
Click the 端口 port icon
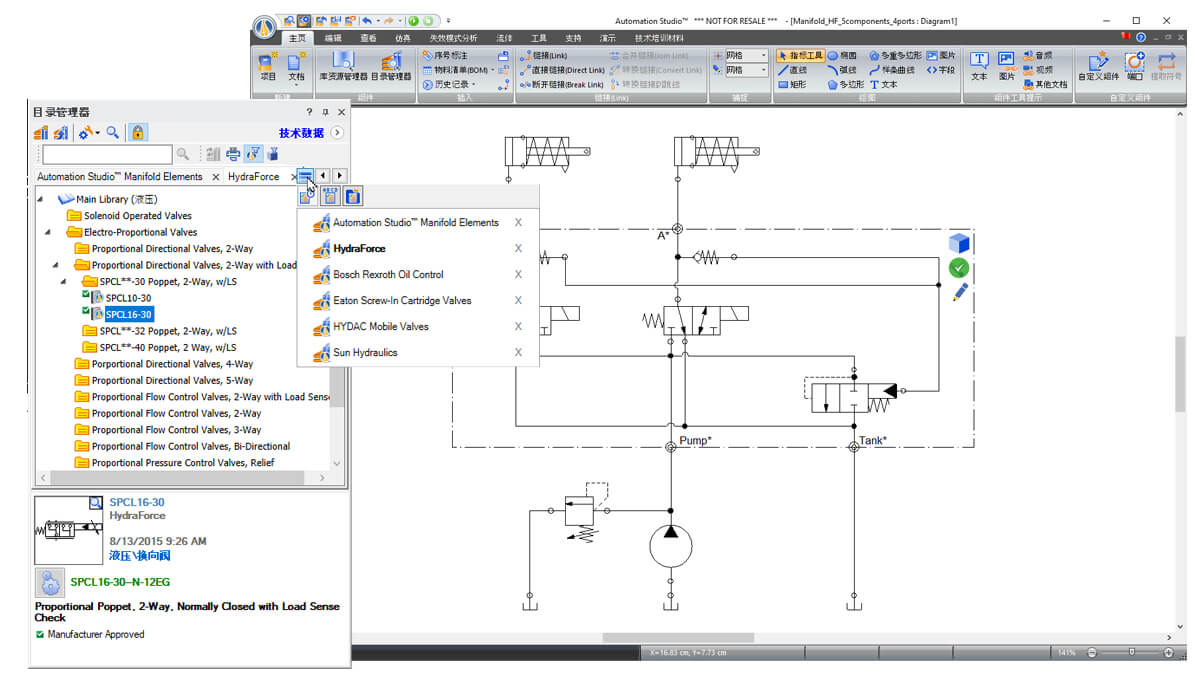(x=1134, y=67)
